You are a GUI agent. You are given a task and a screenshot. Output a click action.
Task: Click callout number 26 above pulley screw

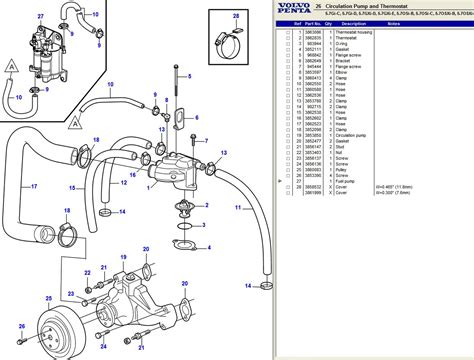(22, 326)
